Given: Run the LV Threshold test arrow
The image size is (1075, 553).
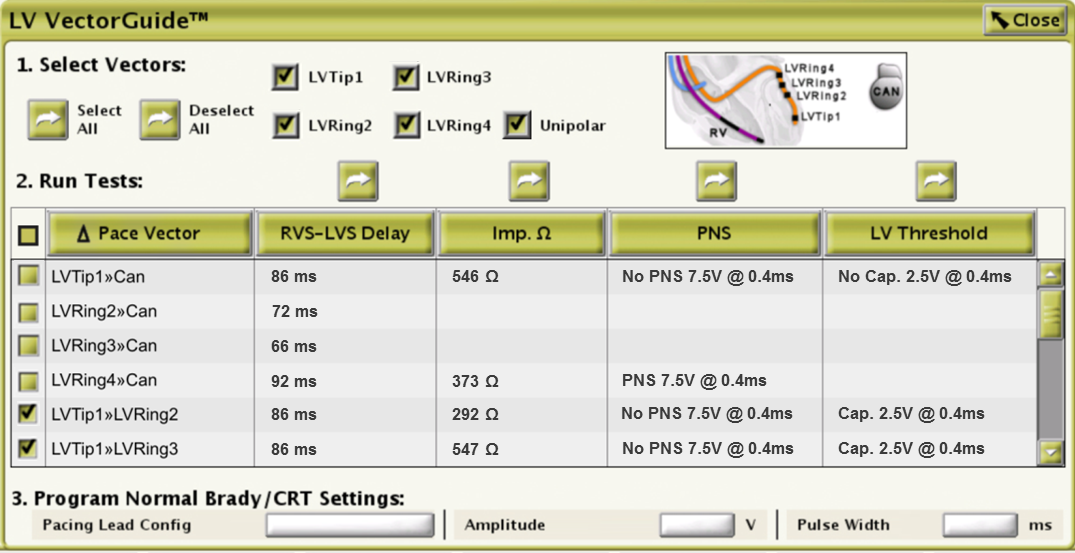Looking at the screenshot, I should [936, 181].
